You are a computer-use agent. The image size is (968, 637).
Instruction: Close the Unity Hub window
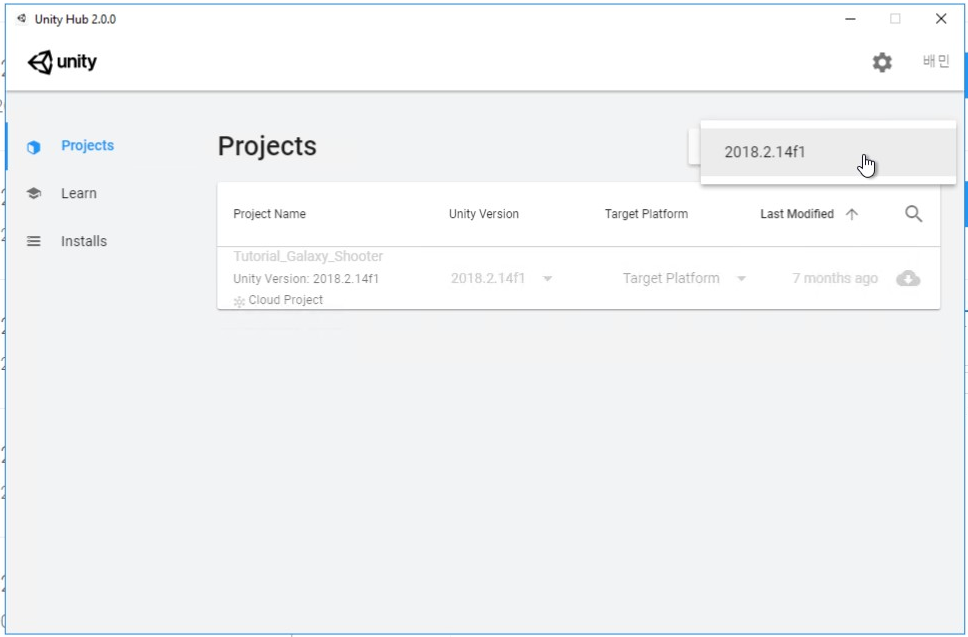pos(941,19)
